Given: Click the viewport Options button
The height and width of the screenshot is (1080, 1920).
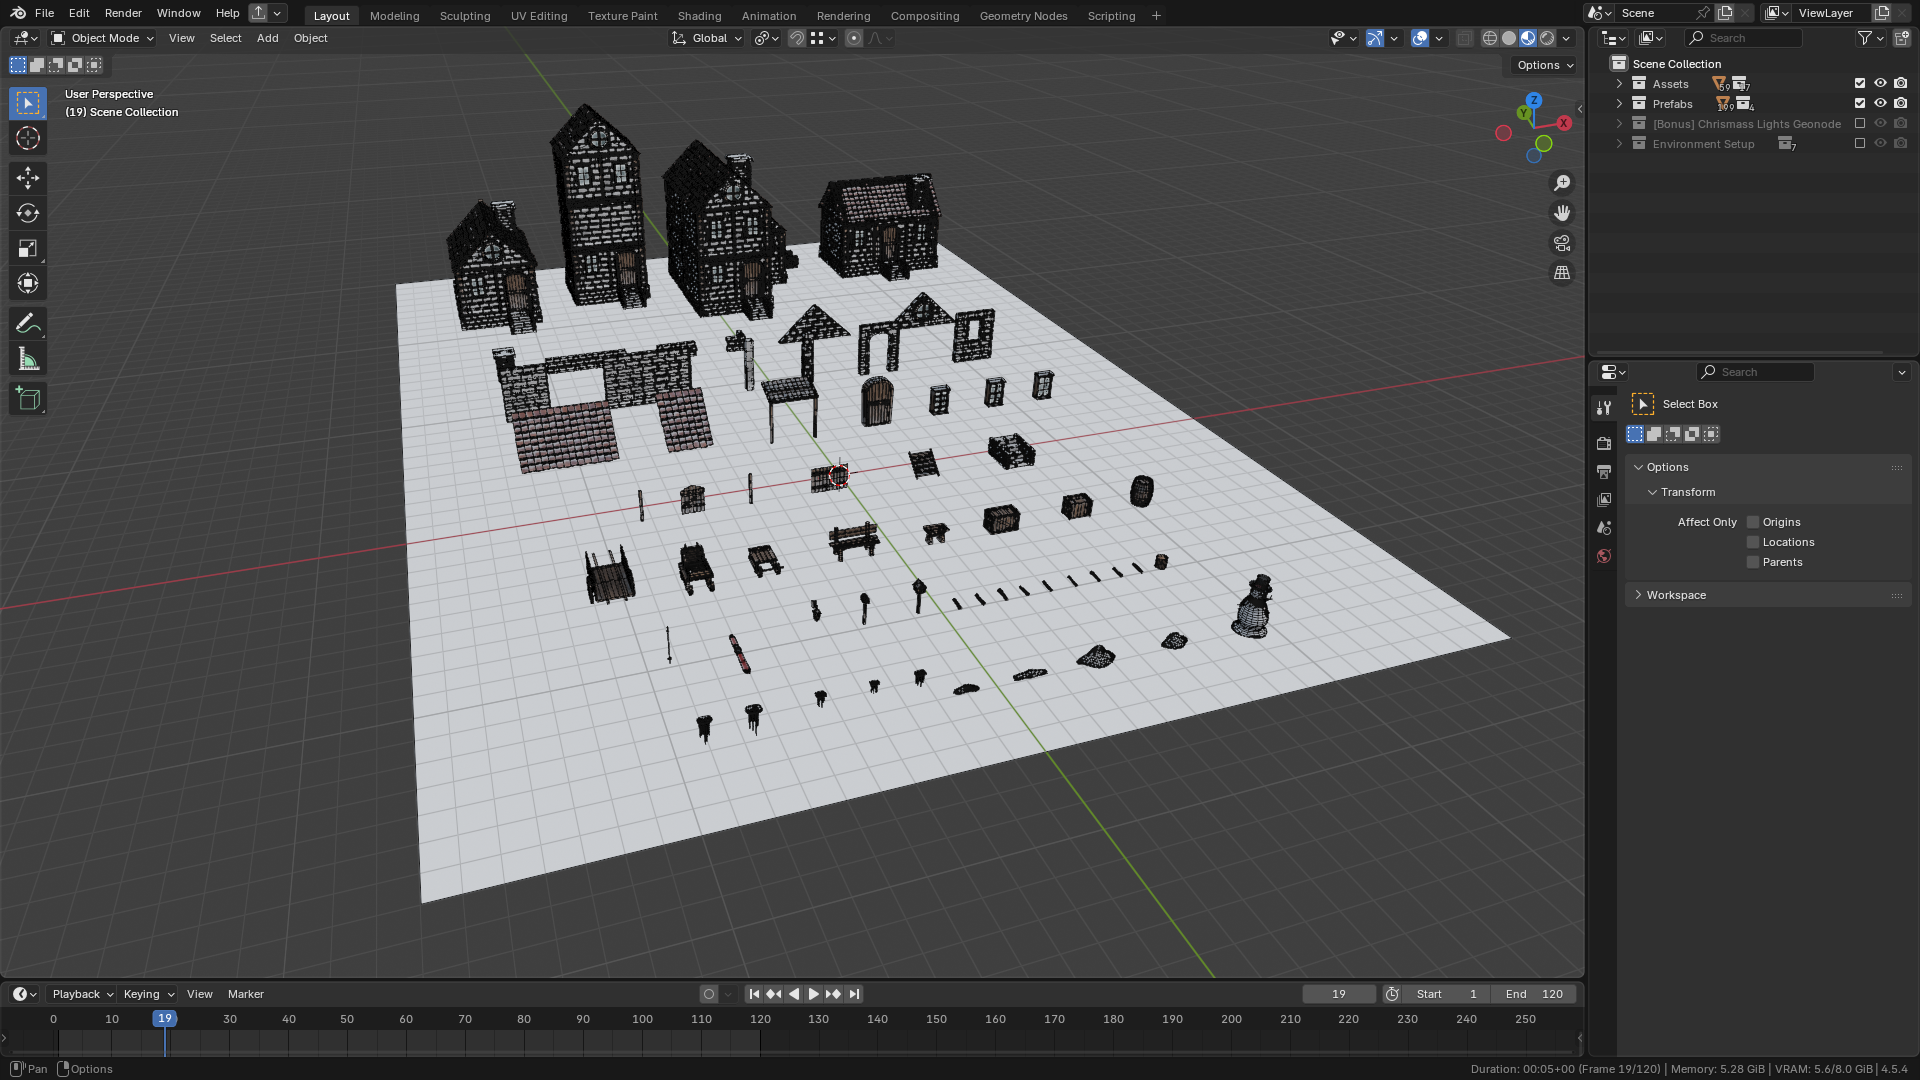Looking at the screenshot, I should 1544,65.
